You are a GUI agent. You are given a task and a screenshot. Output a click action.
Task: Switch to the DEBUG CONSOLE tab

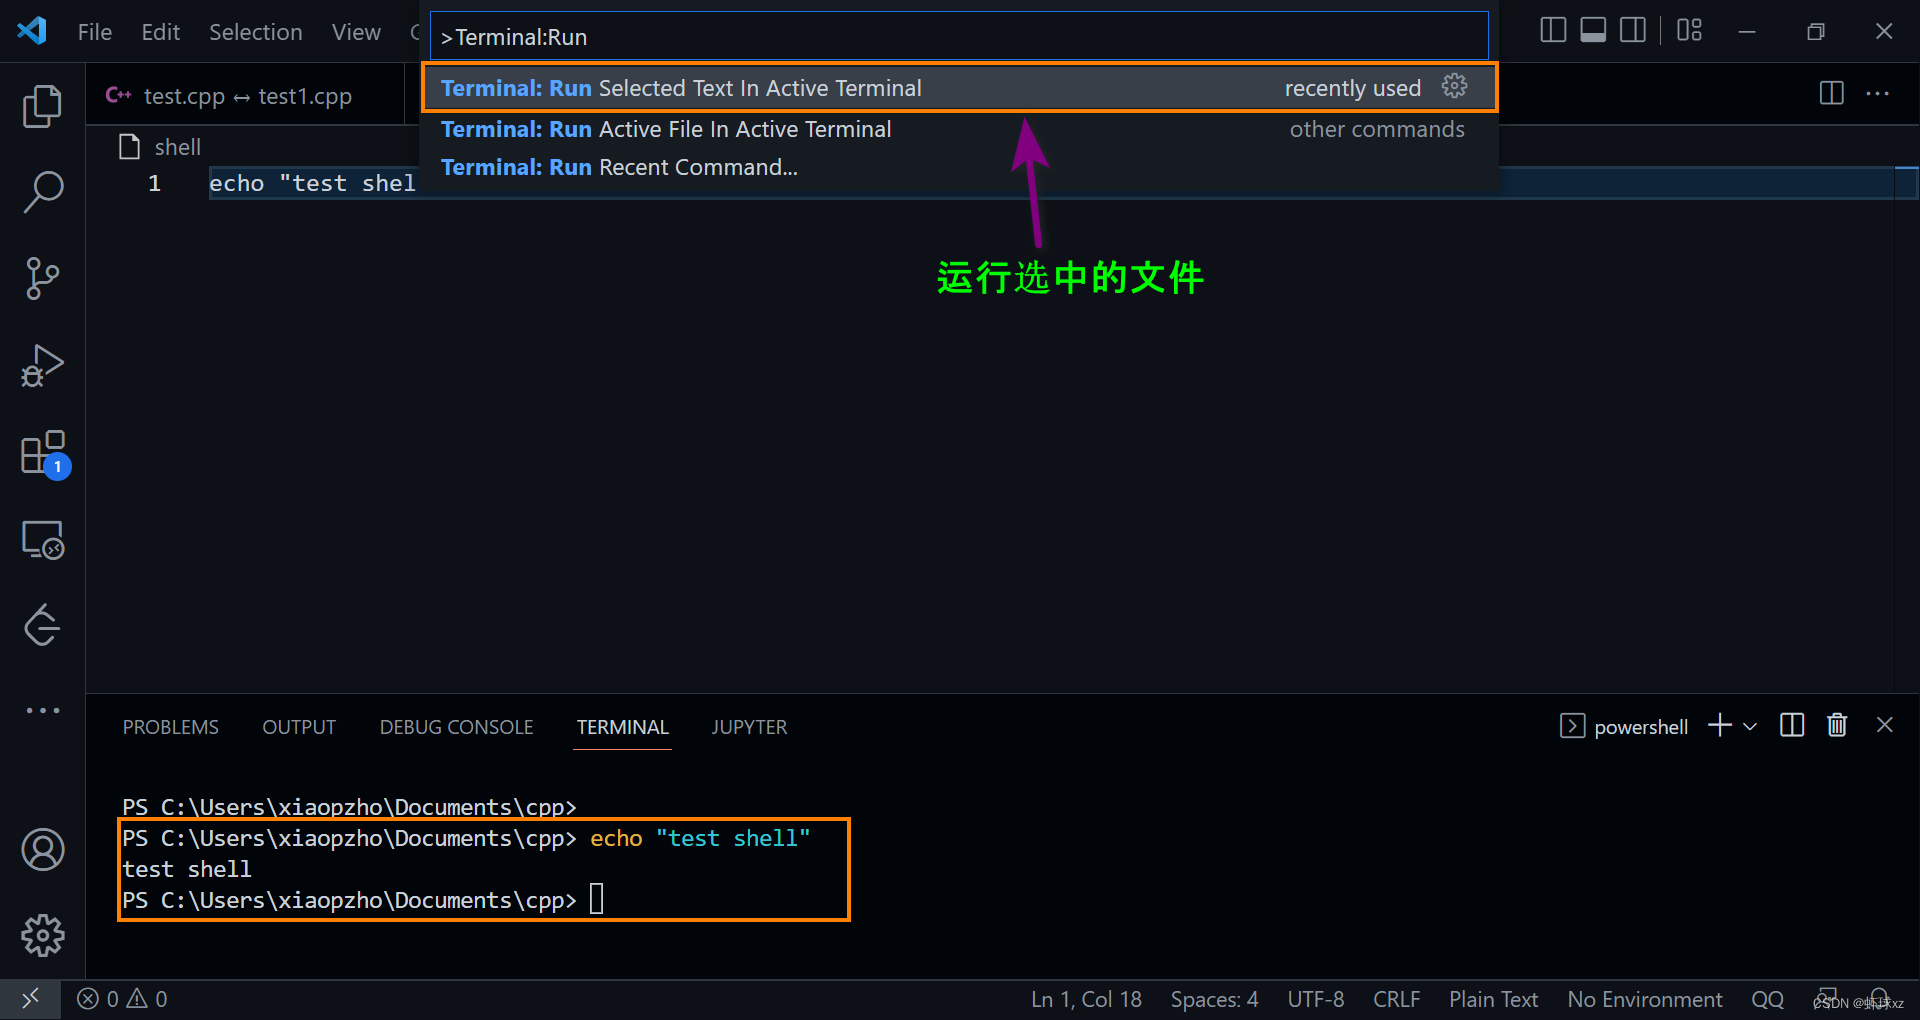456,727
